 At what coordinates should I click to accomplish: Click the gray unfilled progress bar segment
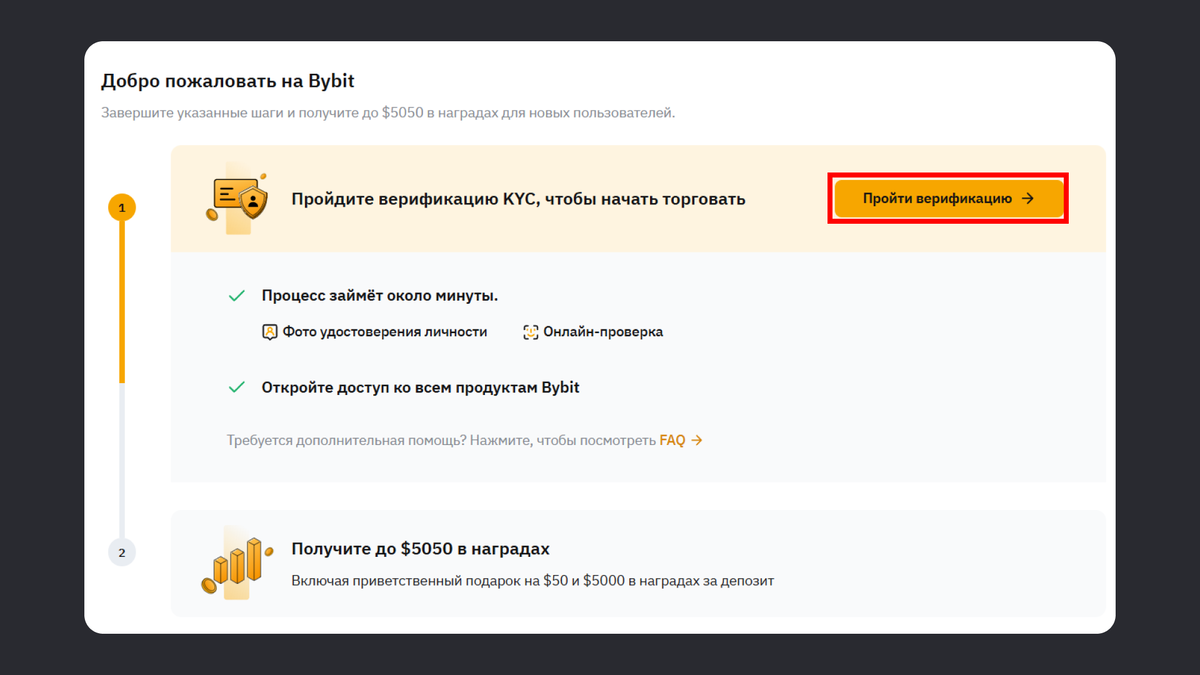point(121,460)
